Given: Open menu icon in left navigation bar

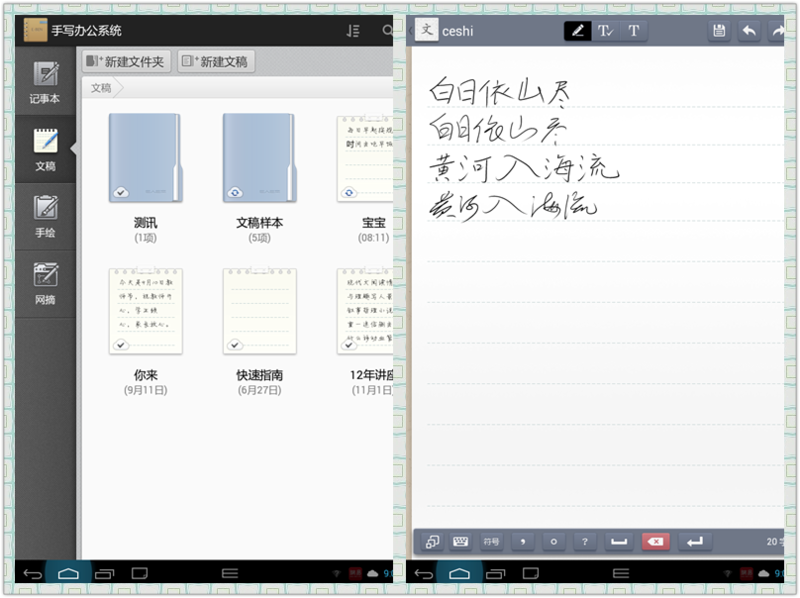Looking at the screenshot, I should pos(230,574).
